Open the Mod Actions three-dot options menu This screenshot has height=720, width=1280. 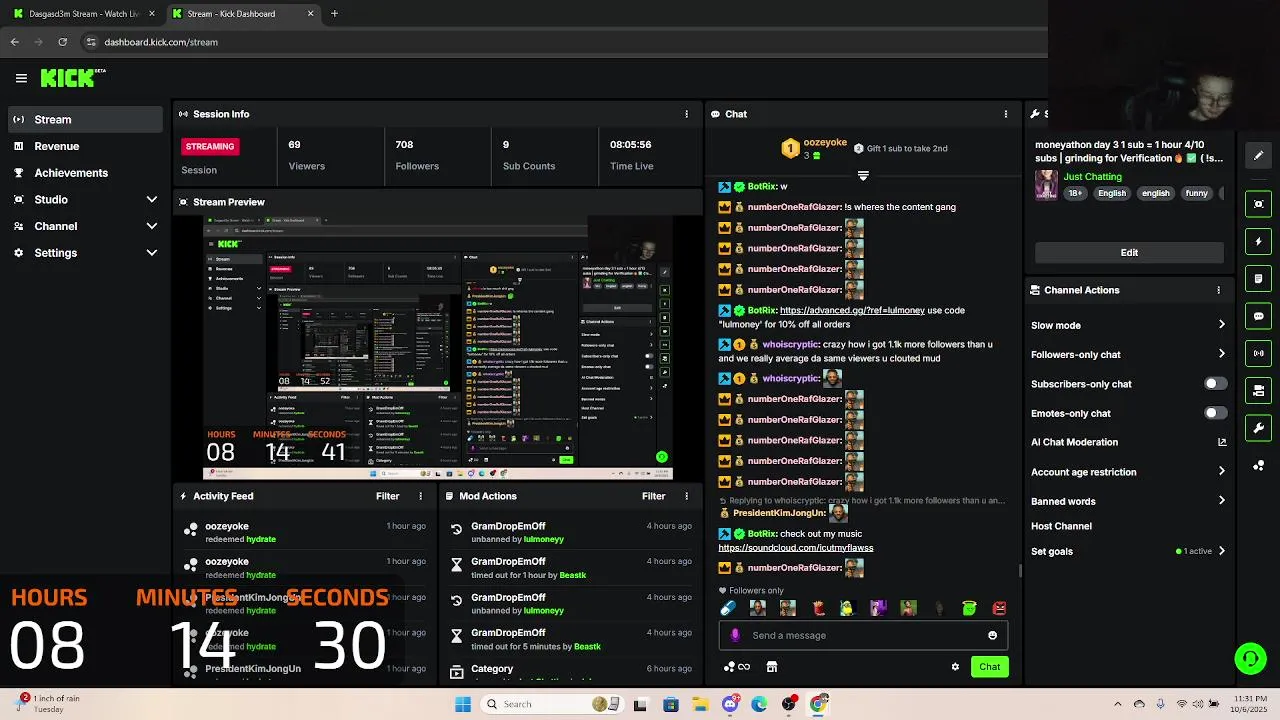point(686,496)
